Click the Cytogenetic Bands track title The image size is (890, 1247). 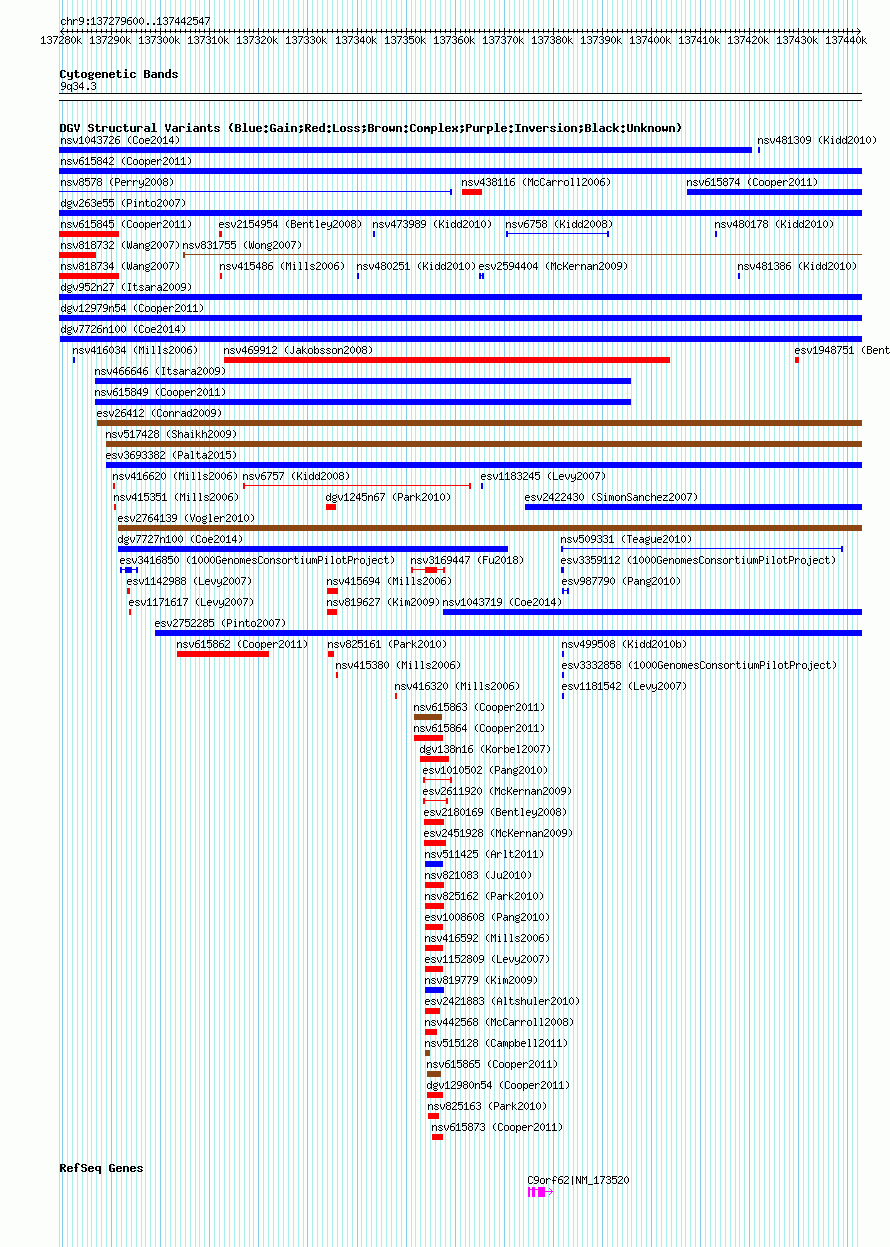tap(119, 74)
